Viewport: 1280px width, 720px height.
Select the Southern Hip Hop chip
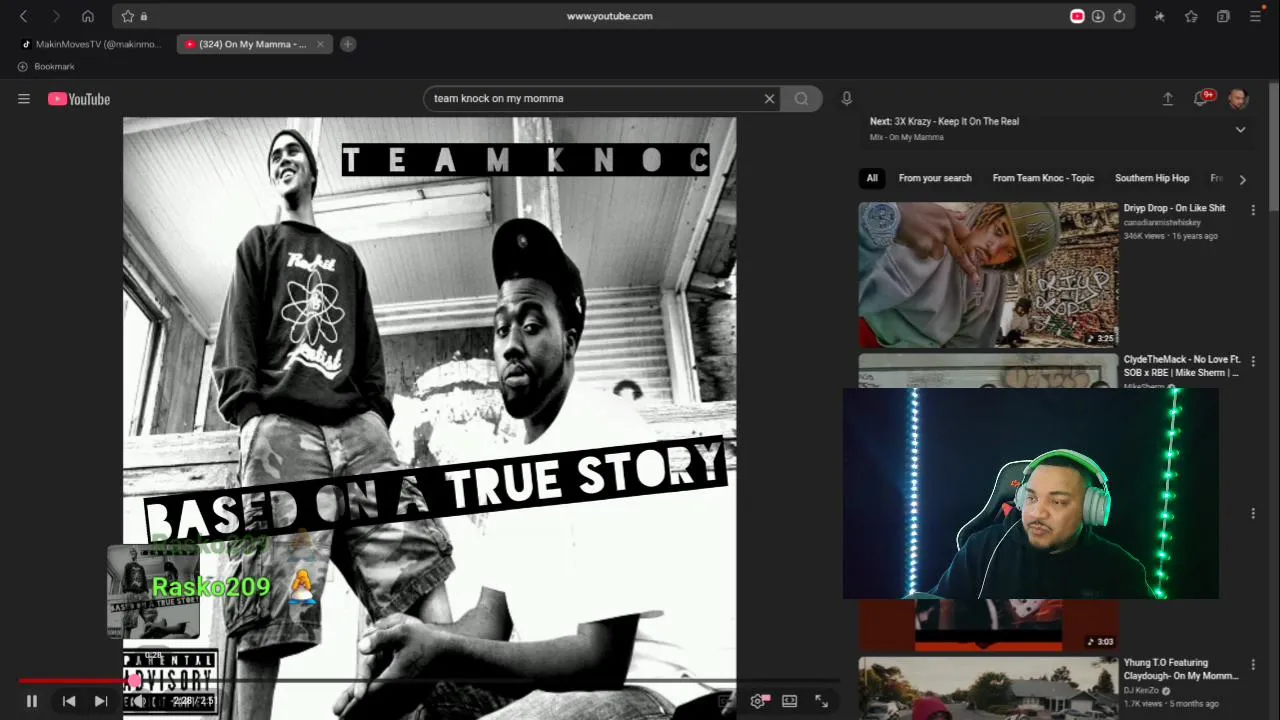click(x=1152, y=178)
